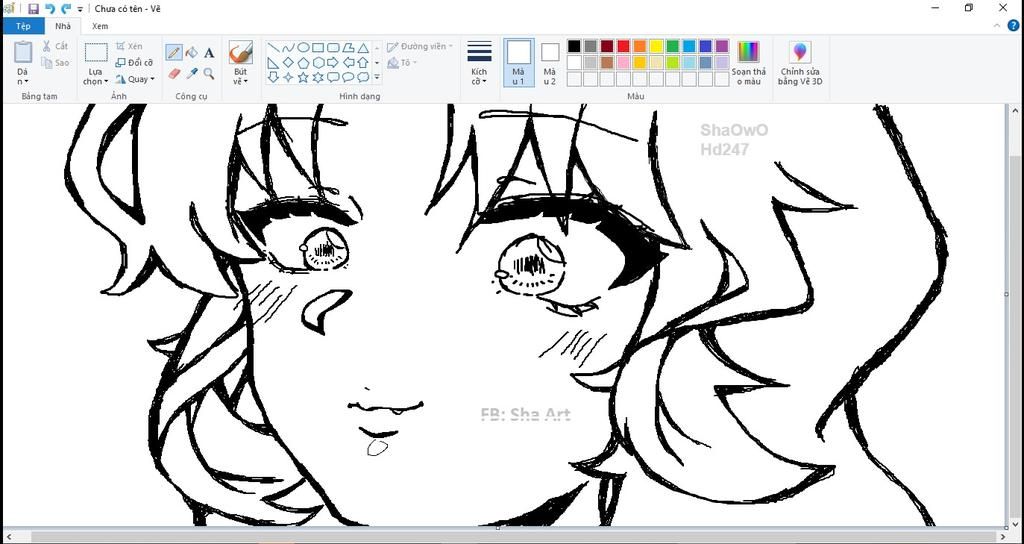Open the Quay rotate dropdown
Screen dimensions: 1024x544
(135, 79)
